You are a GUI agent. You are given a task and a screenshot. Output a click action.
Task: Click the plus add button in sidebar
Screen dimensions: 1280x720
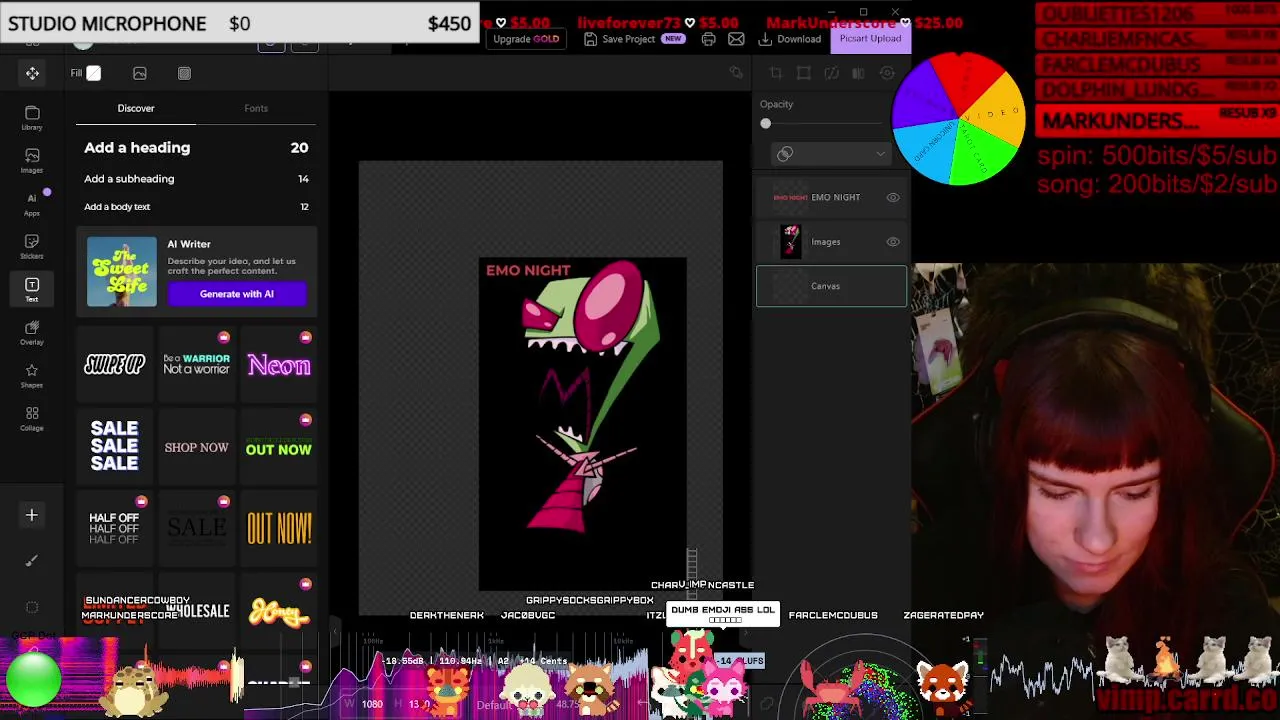pyautogui.click(x=32, y=515)
